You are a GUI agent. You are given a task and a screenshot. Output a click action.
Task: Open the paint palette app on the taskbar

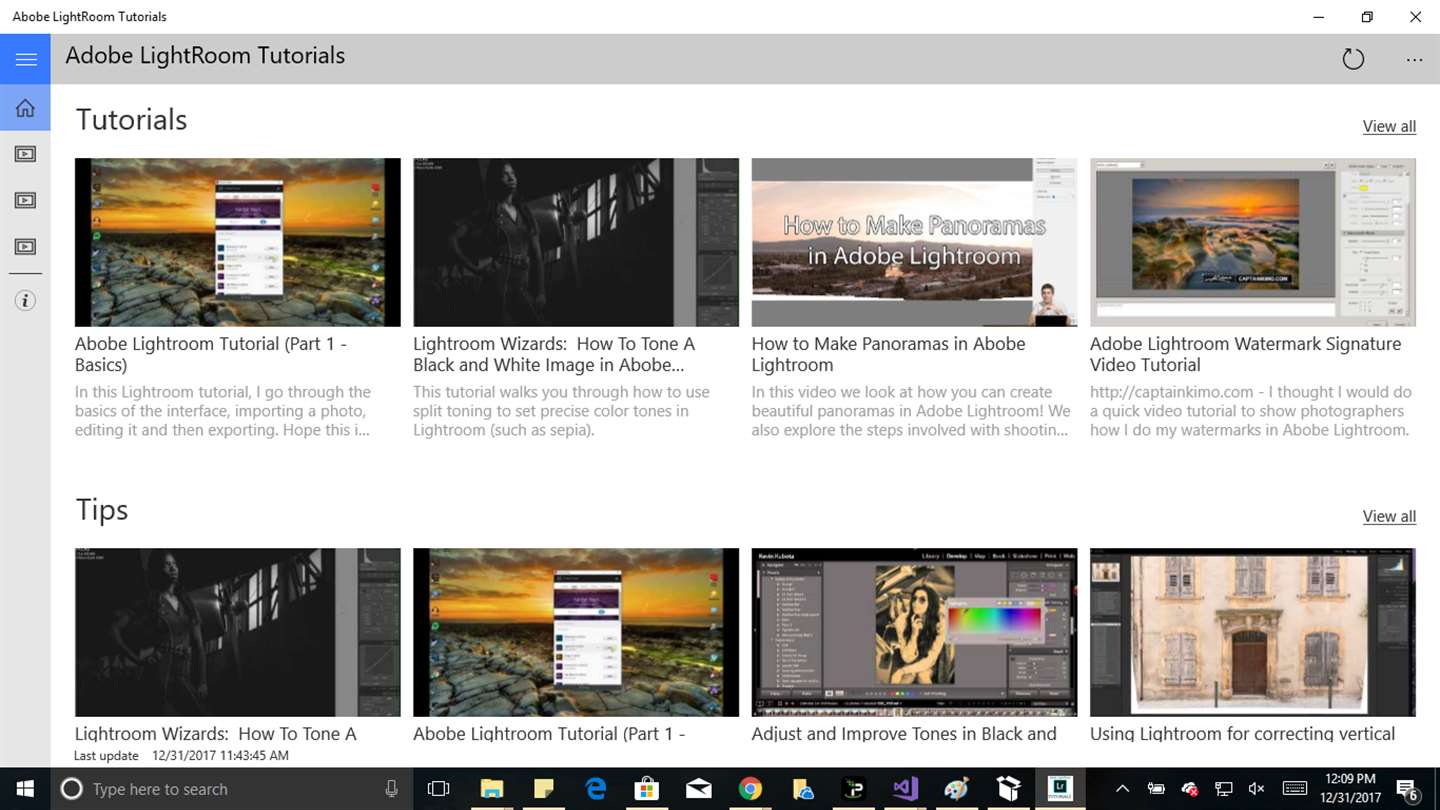pyautogui.click(x=957, y=789)
